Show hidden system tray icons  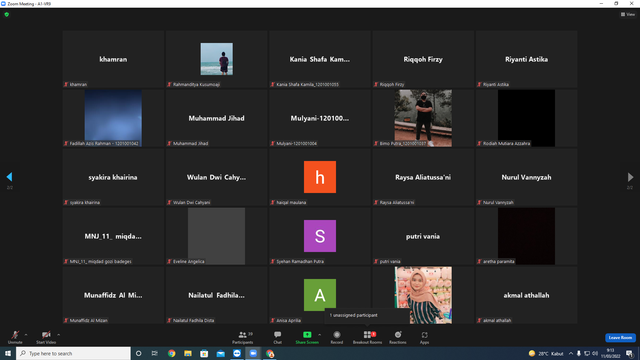571,353
